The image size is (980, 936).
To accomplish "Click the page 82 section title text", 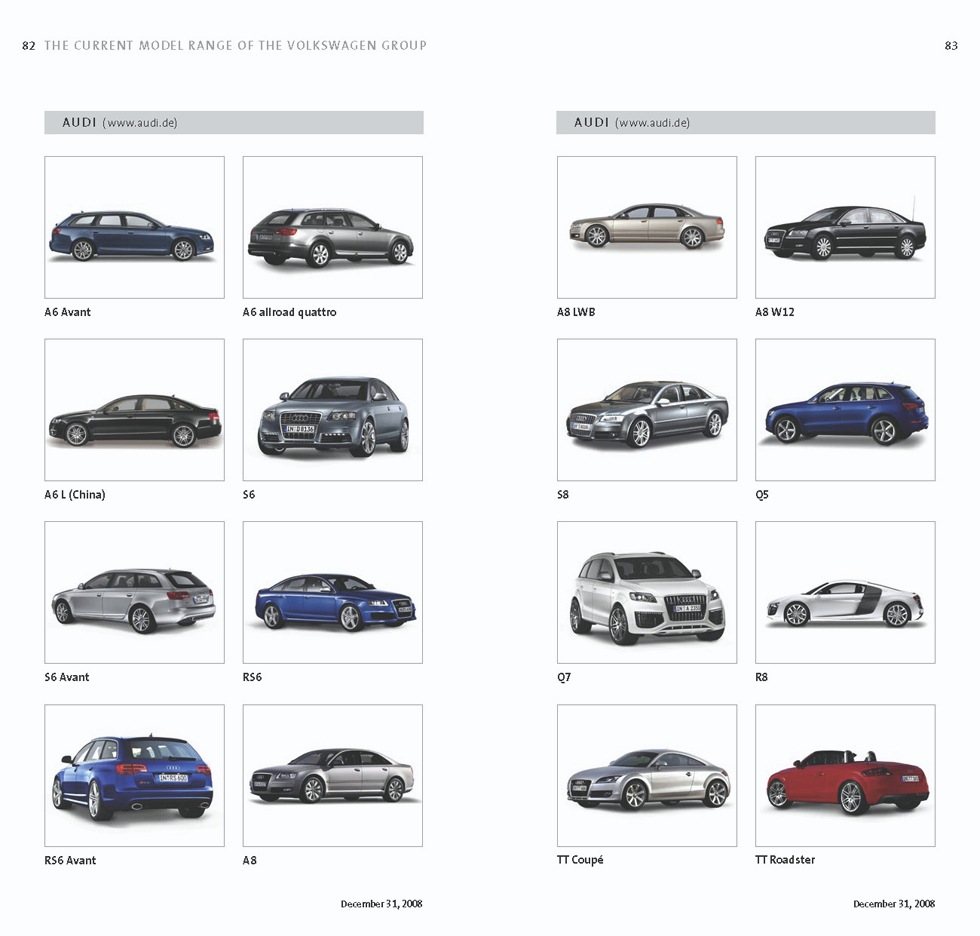I will click(235, 45).
